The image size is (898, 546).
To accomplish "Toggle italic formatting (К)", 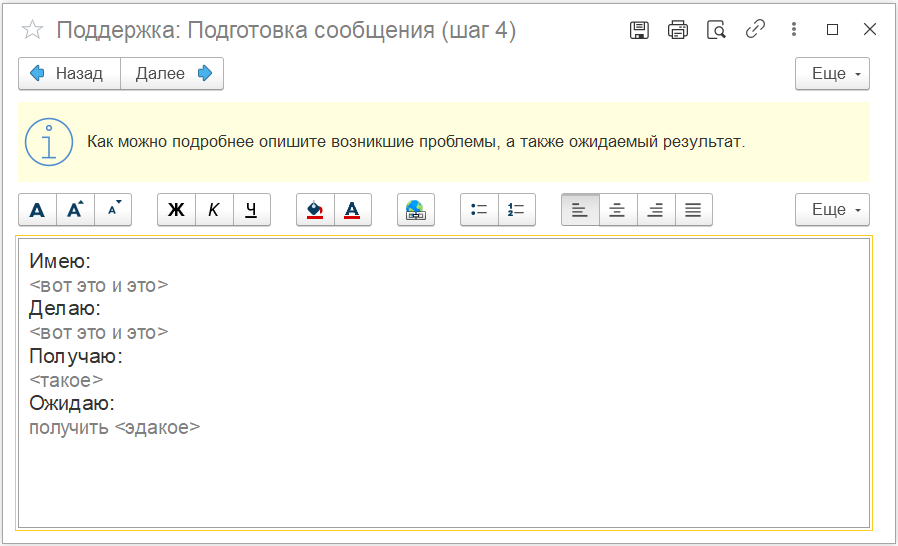I will click(214, 210).
